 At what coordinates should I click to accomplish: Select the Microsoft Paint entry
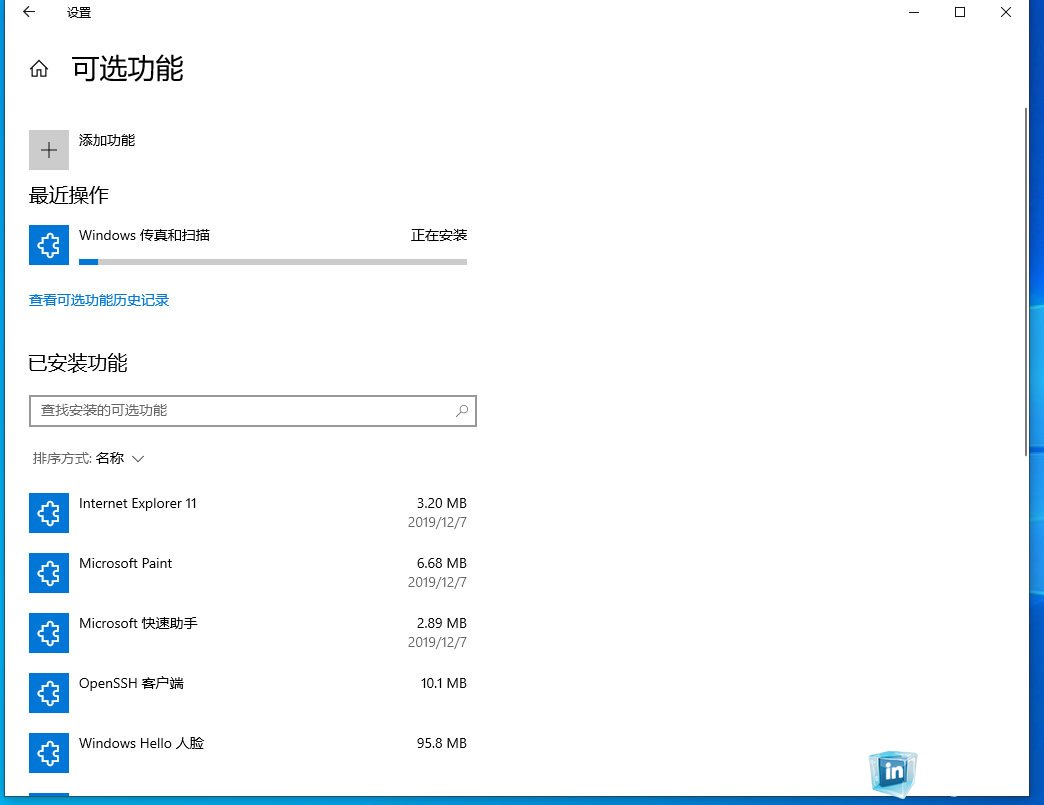(x=248, y=573)
